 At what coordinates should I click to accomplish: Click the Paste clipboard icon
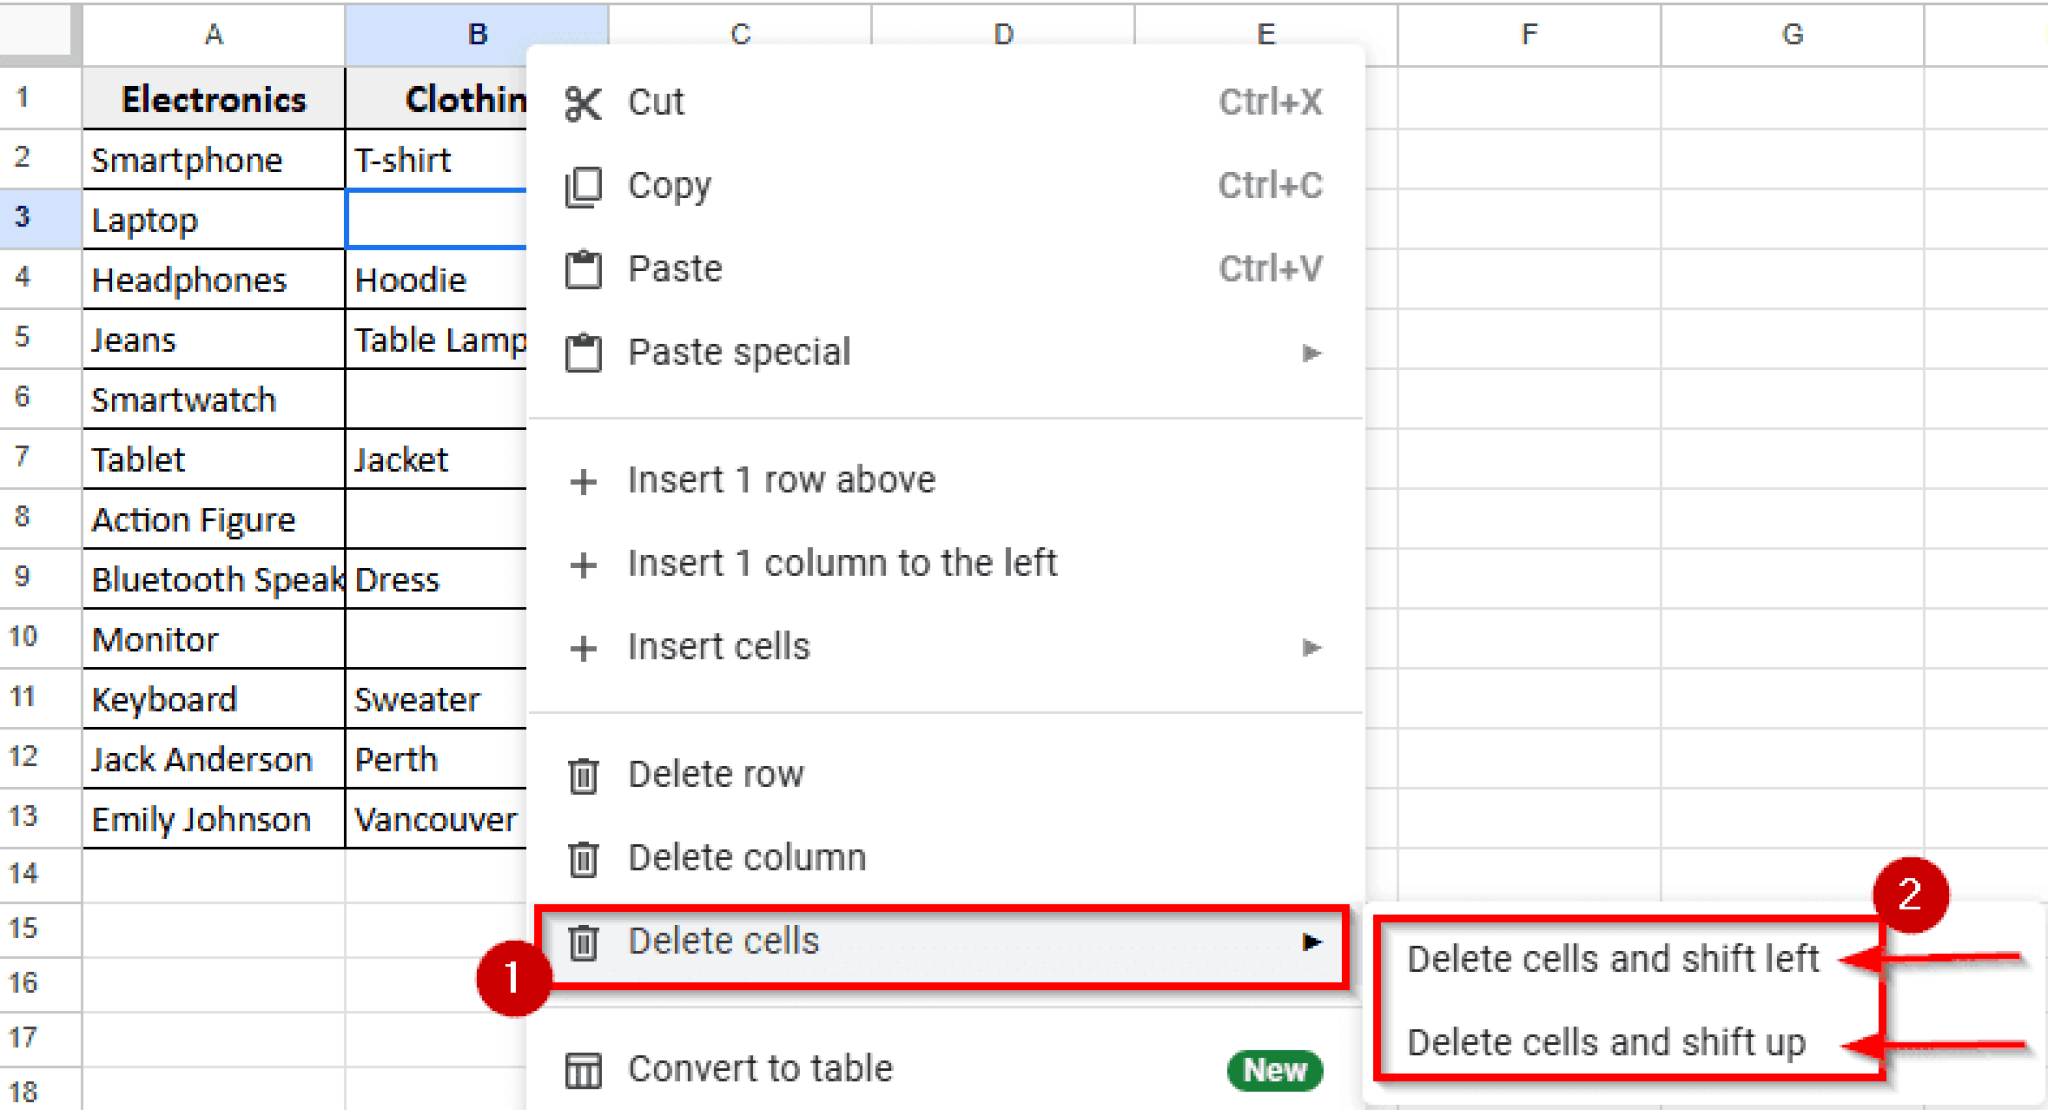[583, 270]
